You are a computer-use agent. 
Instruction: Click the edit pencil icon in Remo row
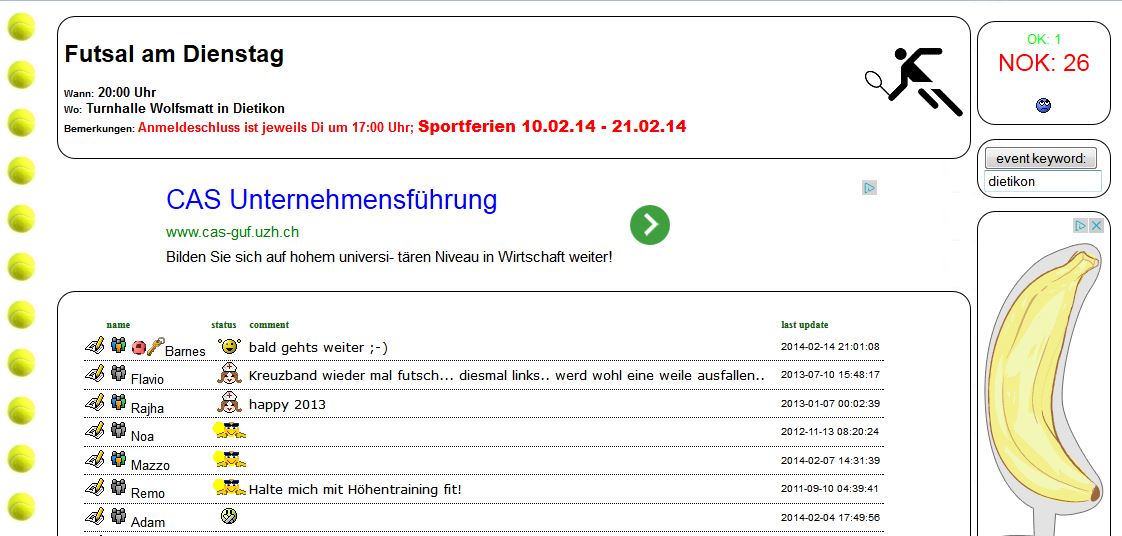tap(94, 487)
